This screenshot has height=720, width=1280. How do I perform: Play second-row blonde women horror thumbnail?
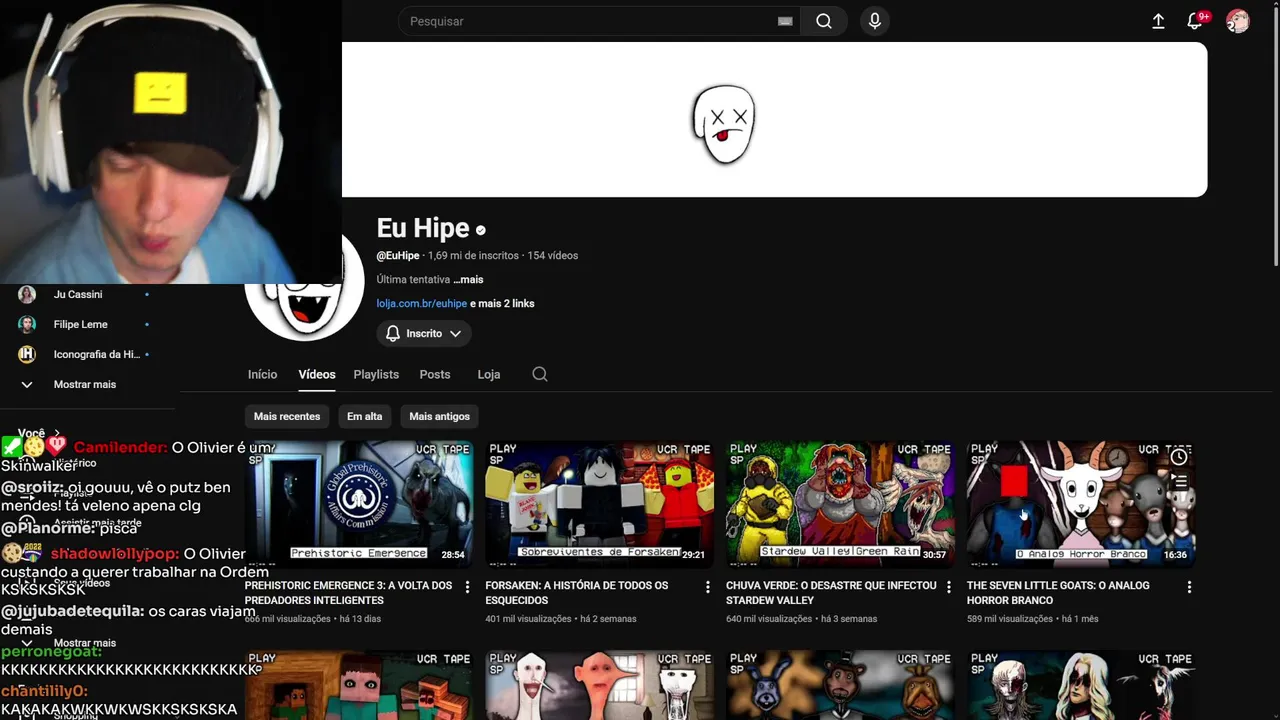point(1081,685)
